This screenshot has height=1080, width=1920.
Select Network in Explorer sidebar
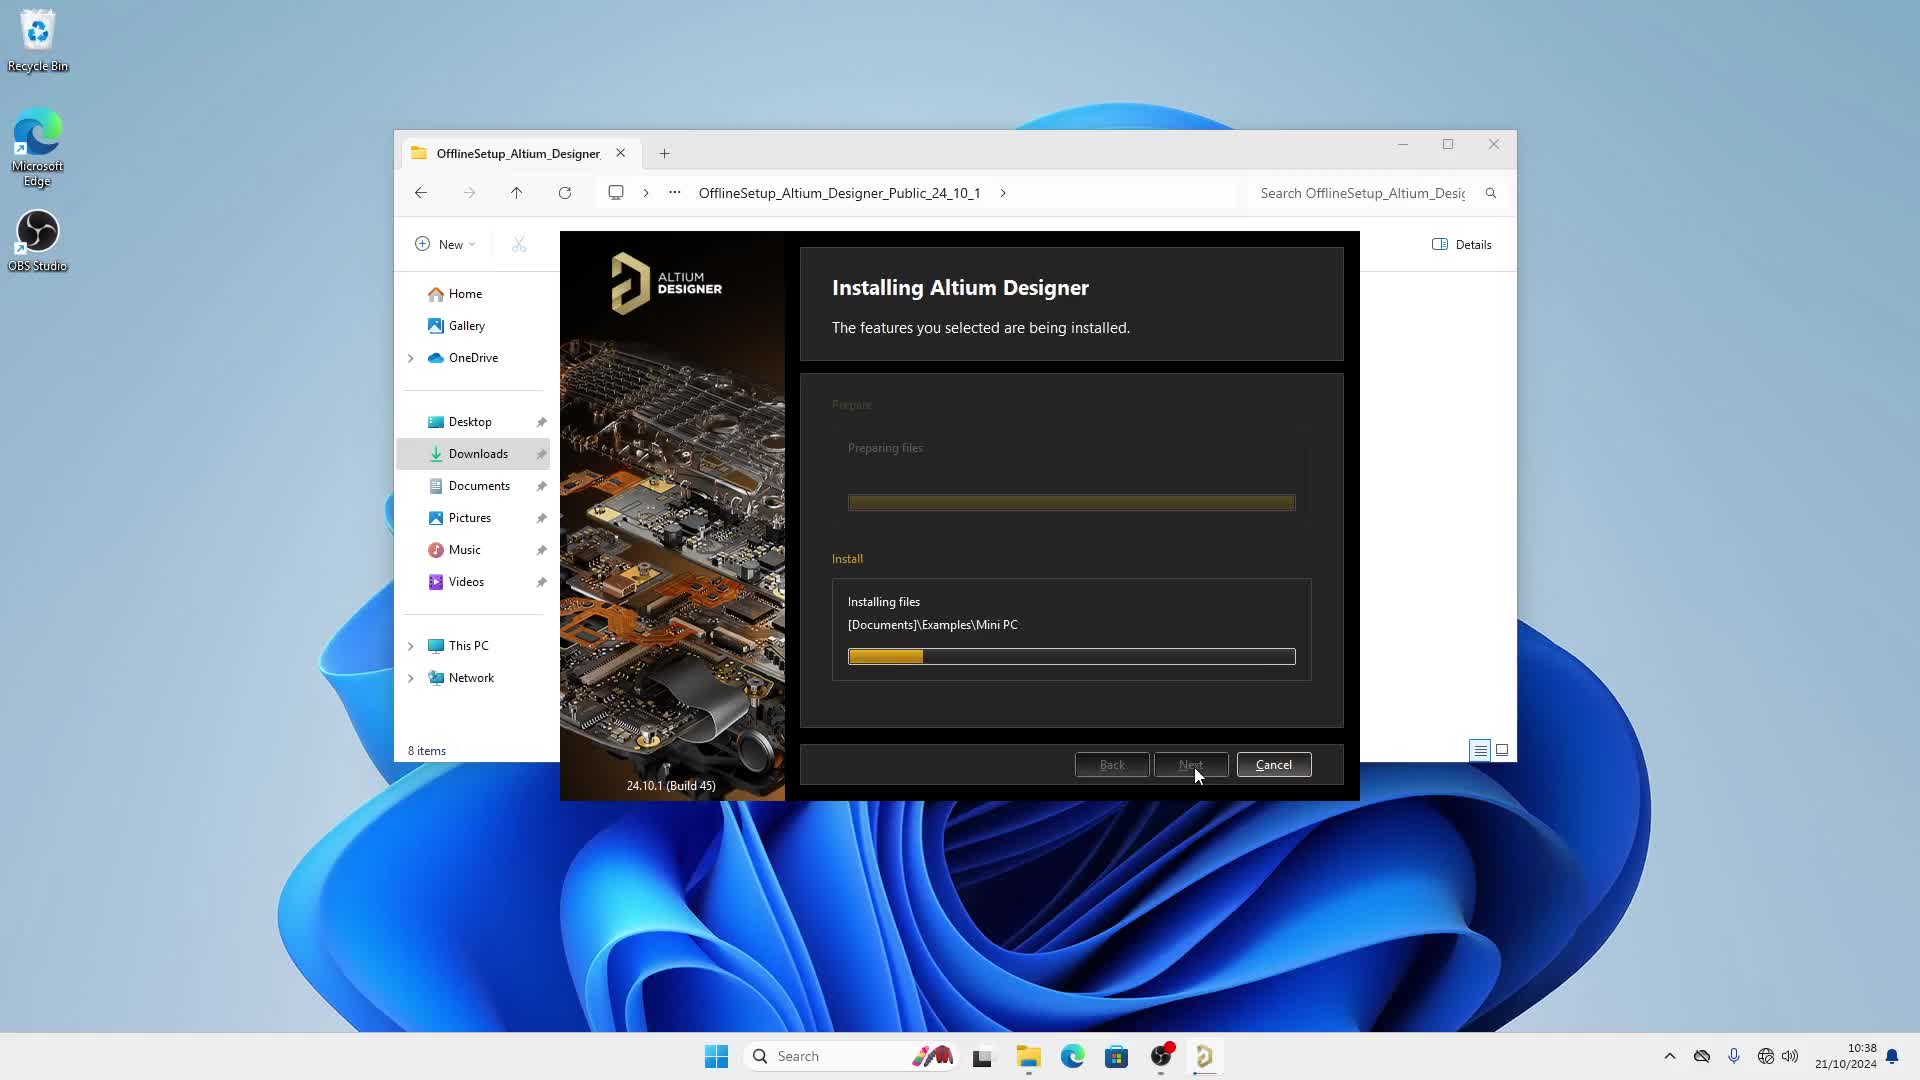[x=471, y=678]
